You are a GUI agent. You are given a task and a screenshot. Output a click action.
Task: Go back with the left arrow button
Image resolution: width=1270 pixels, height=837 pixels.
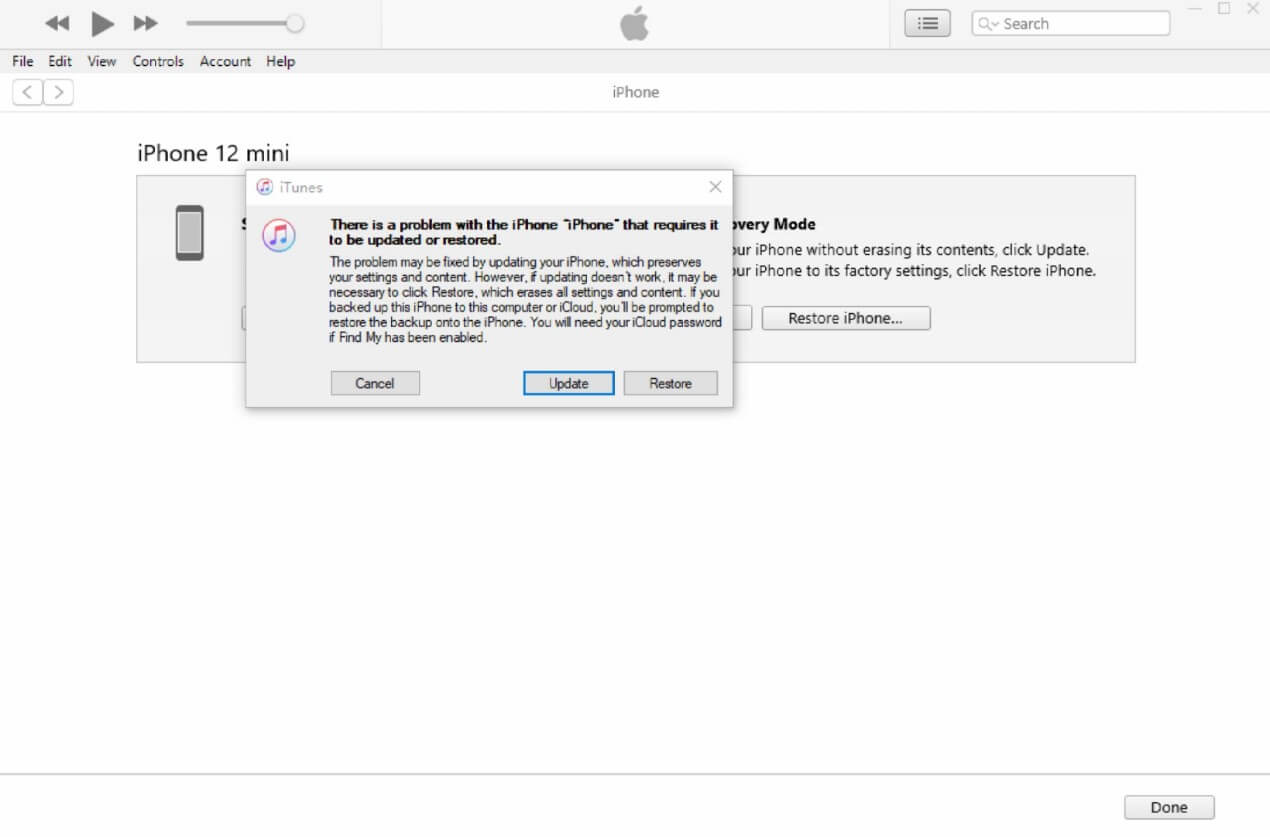27,92
